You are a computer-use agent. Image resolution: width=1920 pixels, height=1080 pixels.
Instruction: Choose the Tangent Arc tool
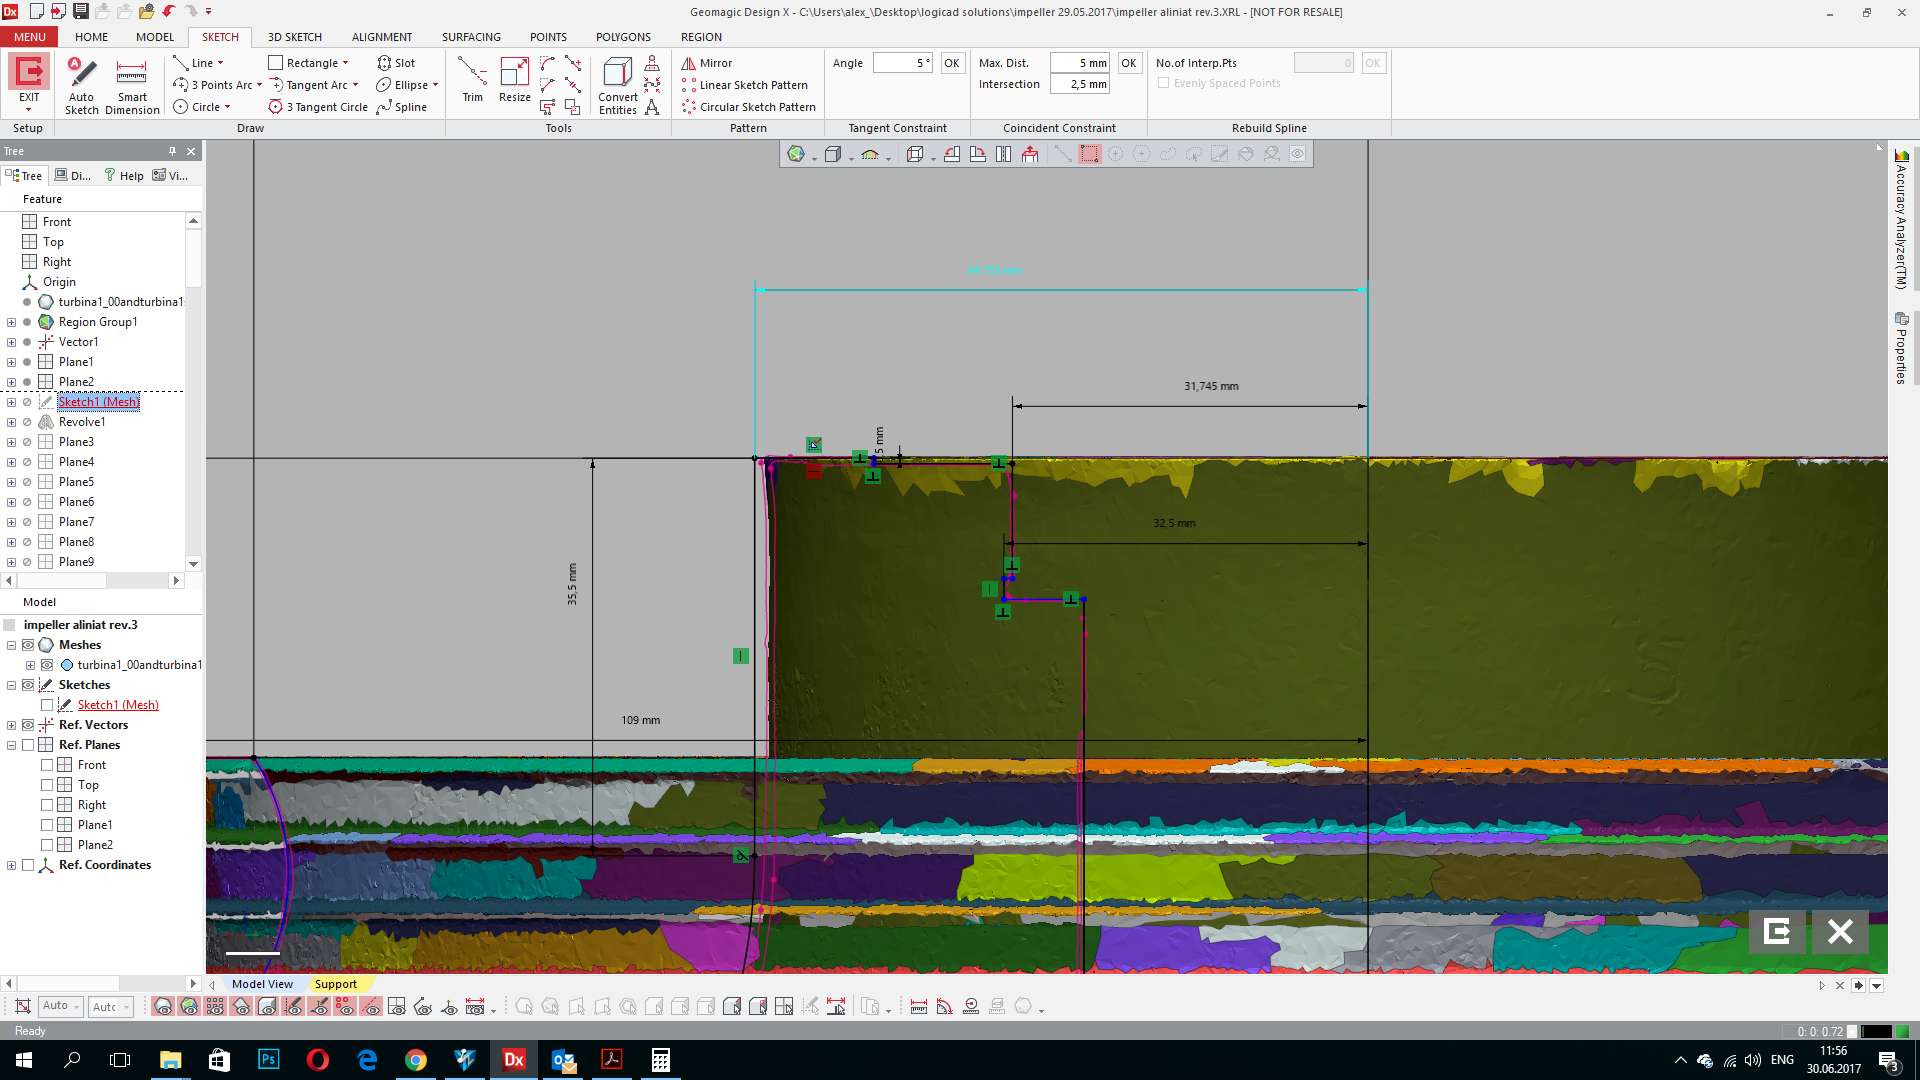[309, 85]
